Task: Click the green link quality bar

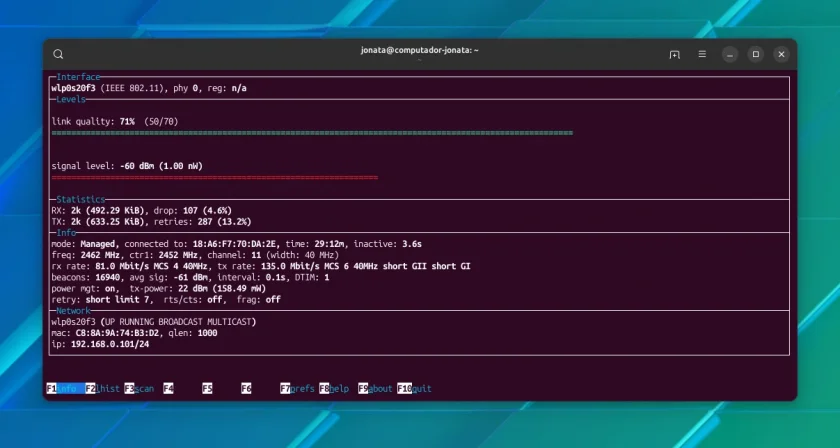Action: pos(312,133)
